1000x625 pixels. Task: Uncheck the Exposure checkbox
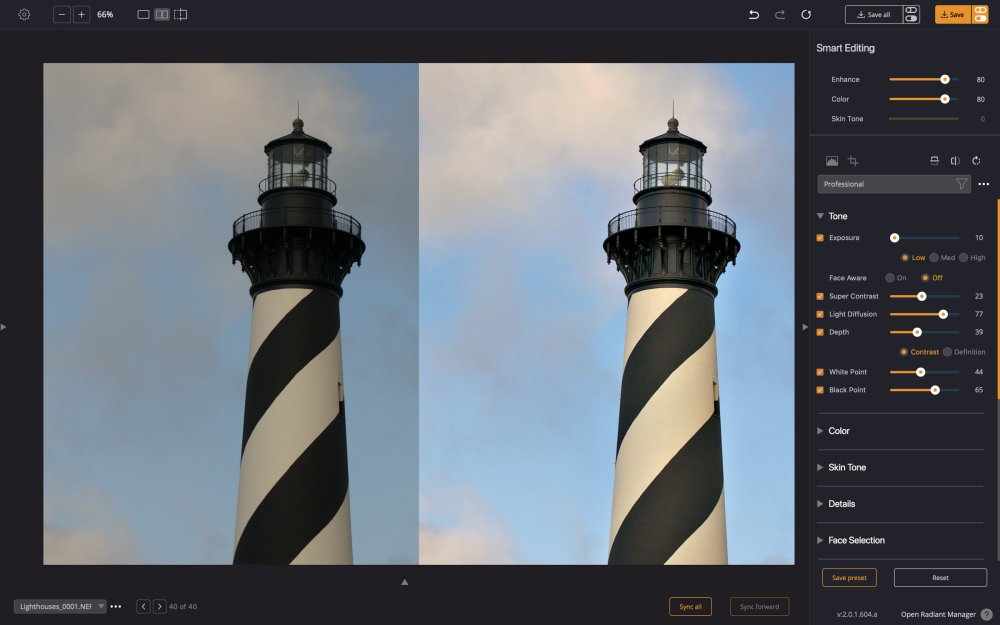tap(820, 238)
